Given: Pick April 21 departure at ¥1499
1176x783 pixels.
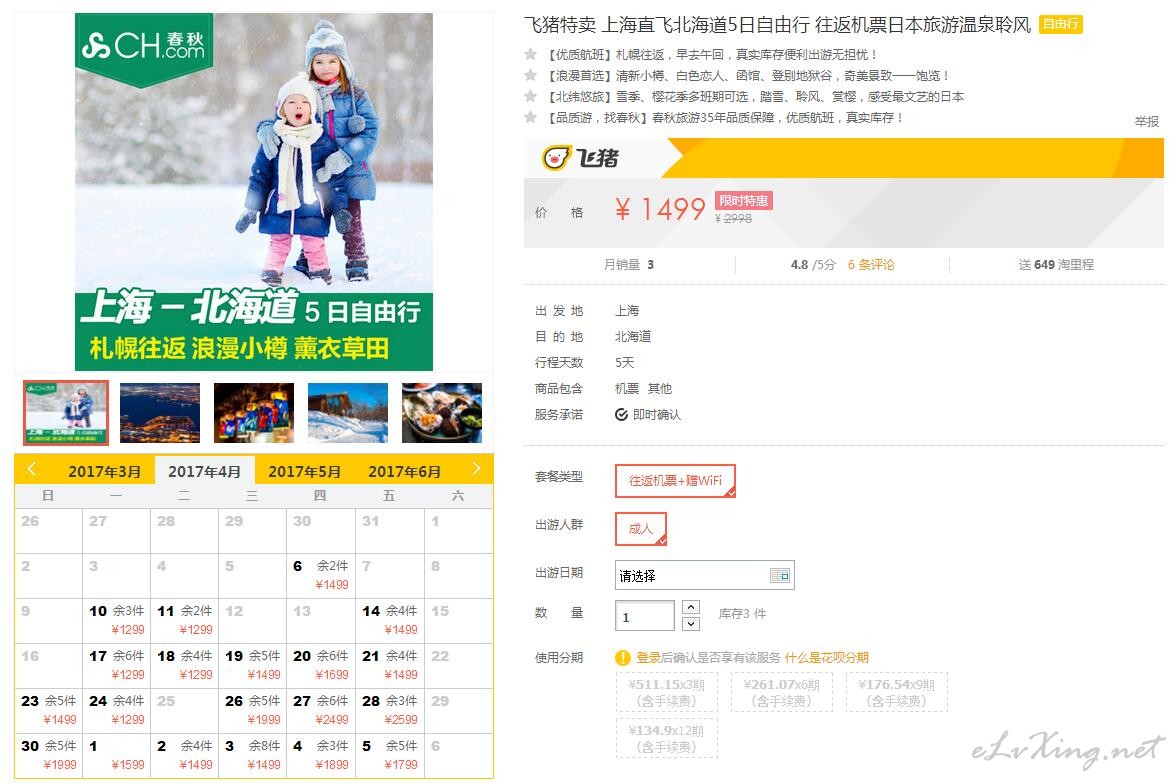Looking at the screenshot, I should (x=389, y=666).
